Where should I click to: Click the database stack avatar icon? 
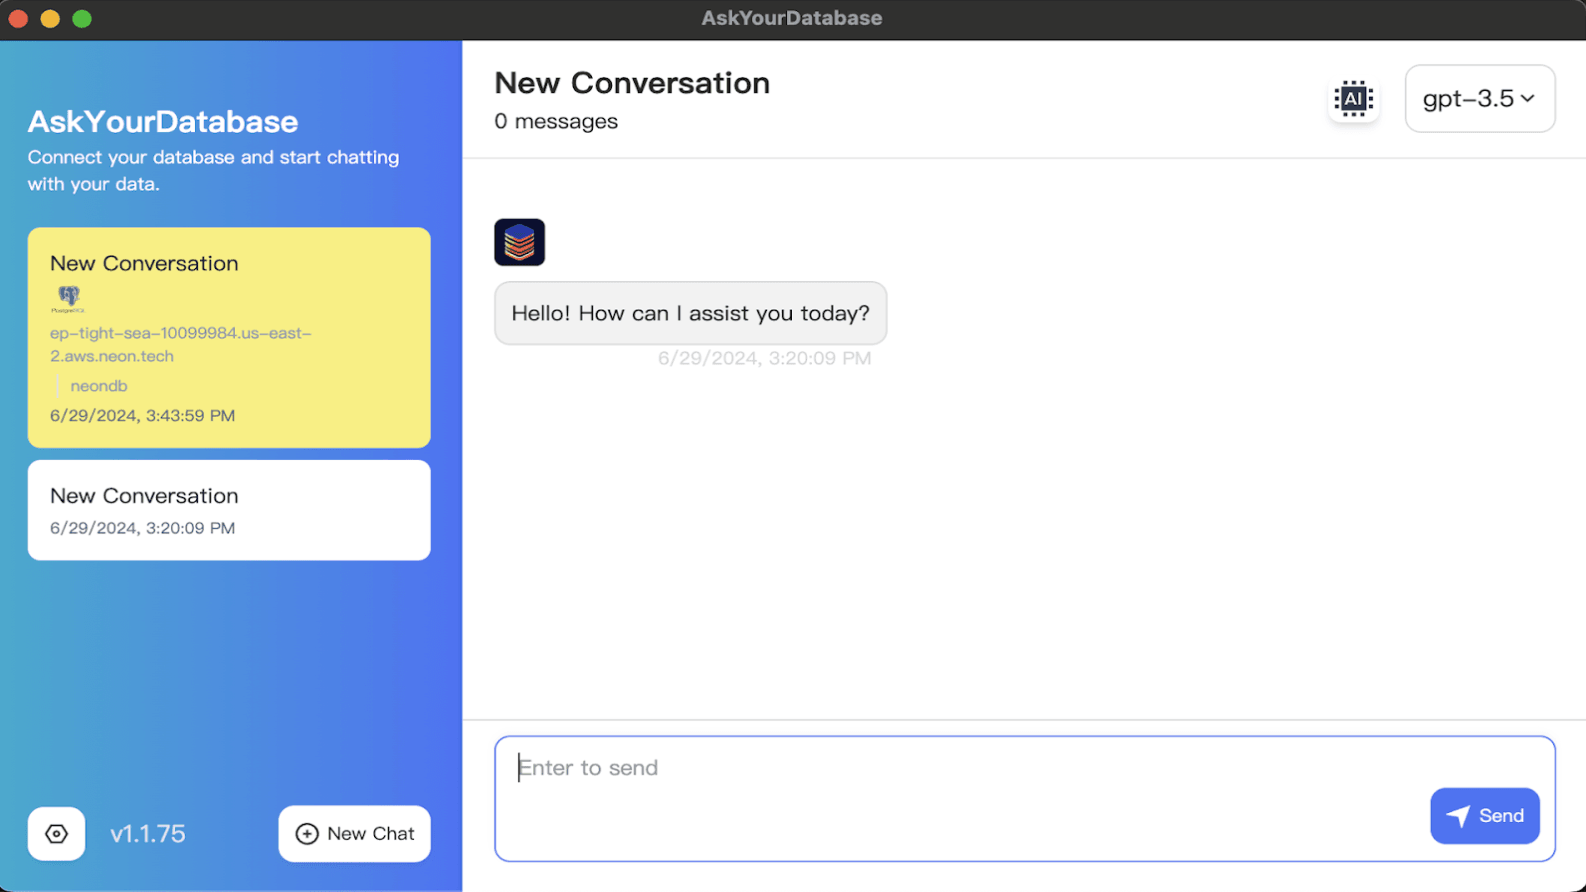[519, 242]
